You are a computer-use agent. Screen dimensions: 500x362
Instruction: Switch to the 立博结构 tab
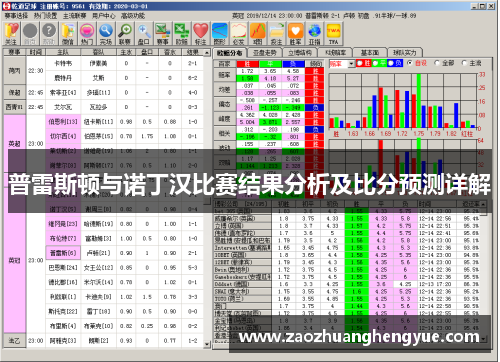point(300,53)
